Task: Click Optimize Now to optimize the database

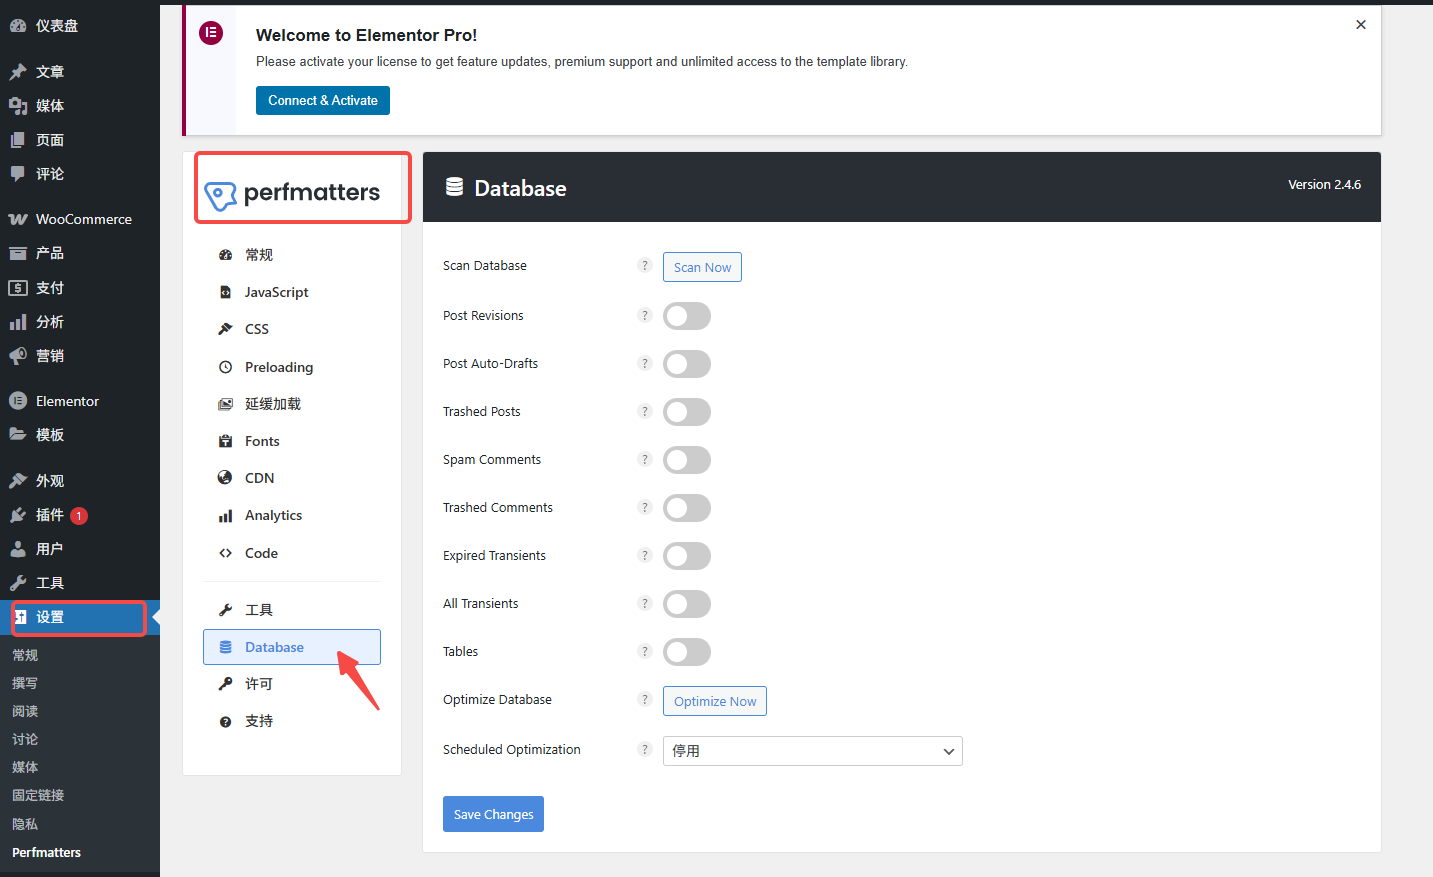Action: coord(714,700)
